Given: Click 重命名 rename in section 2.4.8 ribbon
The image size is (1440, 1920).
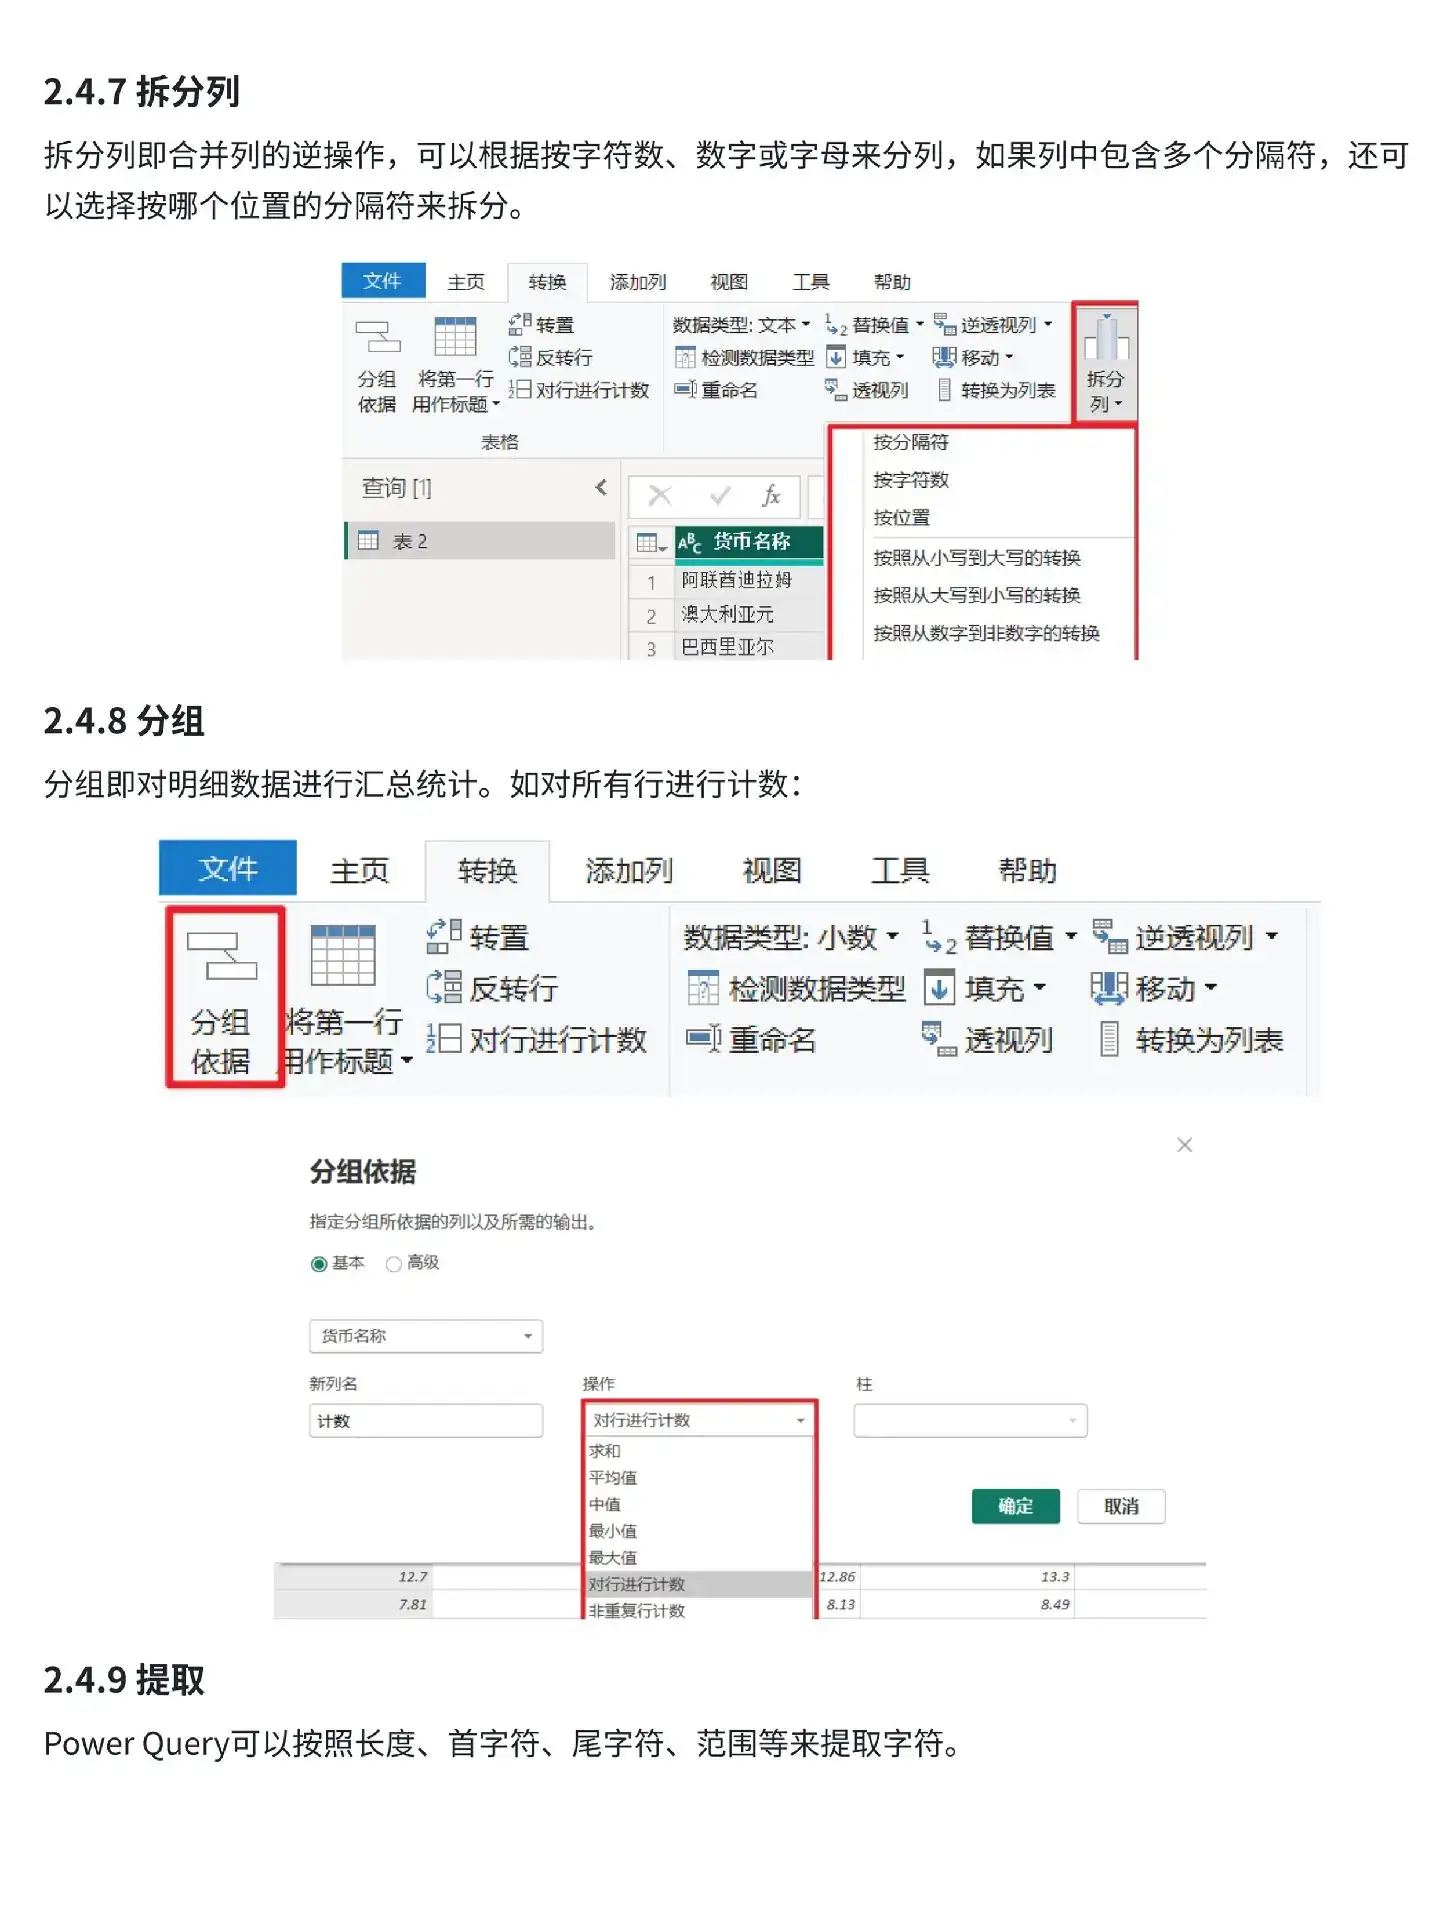Looking at the screenshot, I should [x=751, y=1039].
